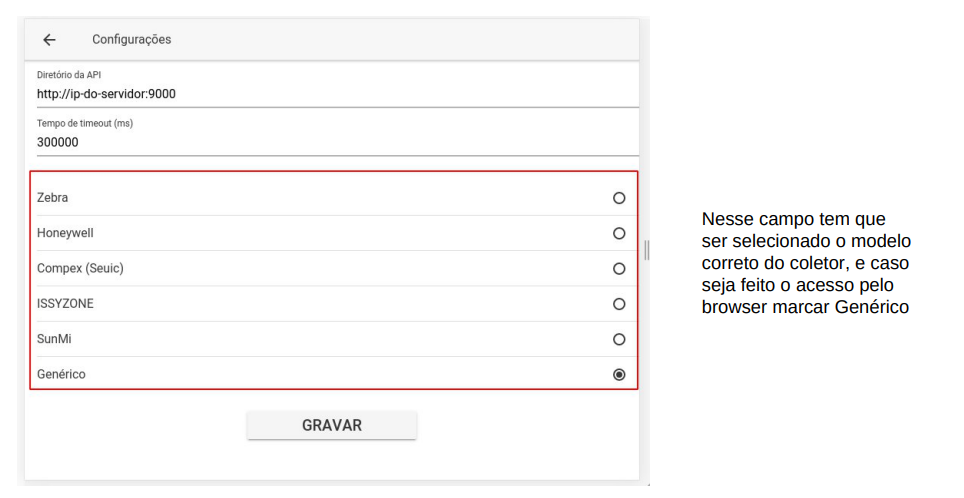Select the Genérico radio button
The image size is (964, 498).
619,374
